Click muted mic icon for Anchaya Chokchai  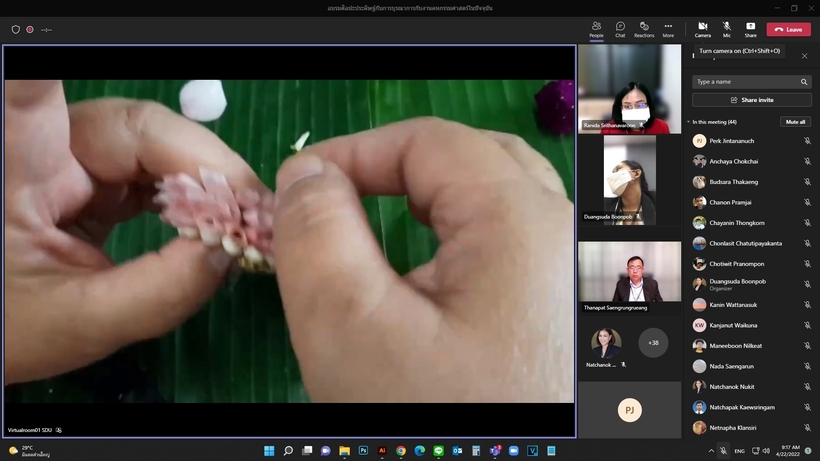807,162
